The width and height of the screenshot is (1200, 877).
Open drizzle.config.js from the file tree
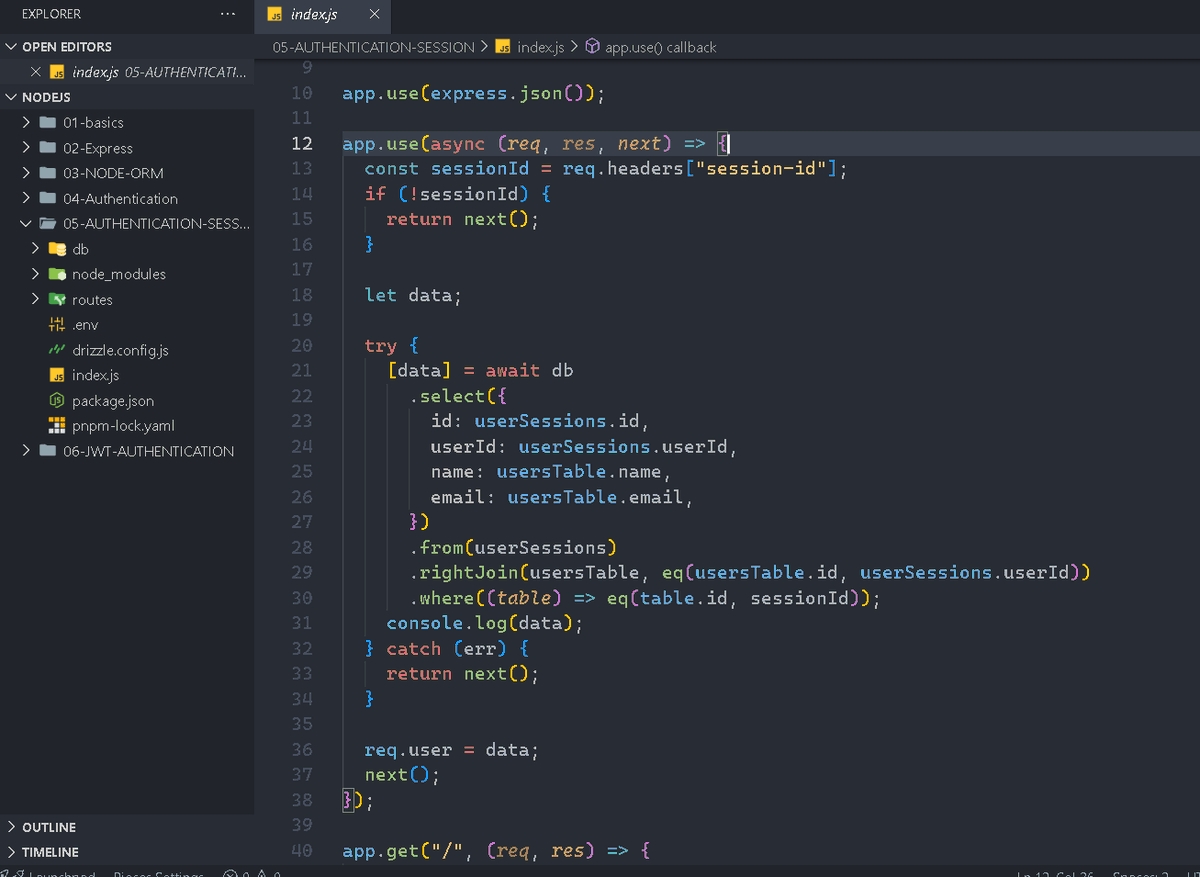(x=120, y=350)
